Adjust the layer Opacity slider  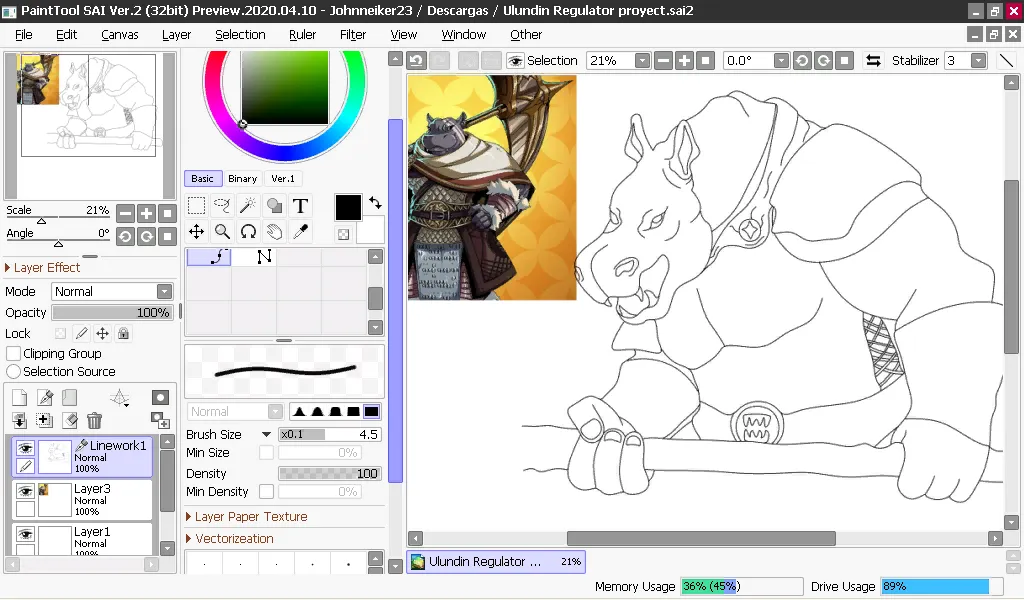click(112, 313)
